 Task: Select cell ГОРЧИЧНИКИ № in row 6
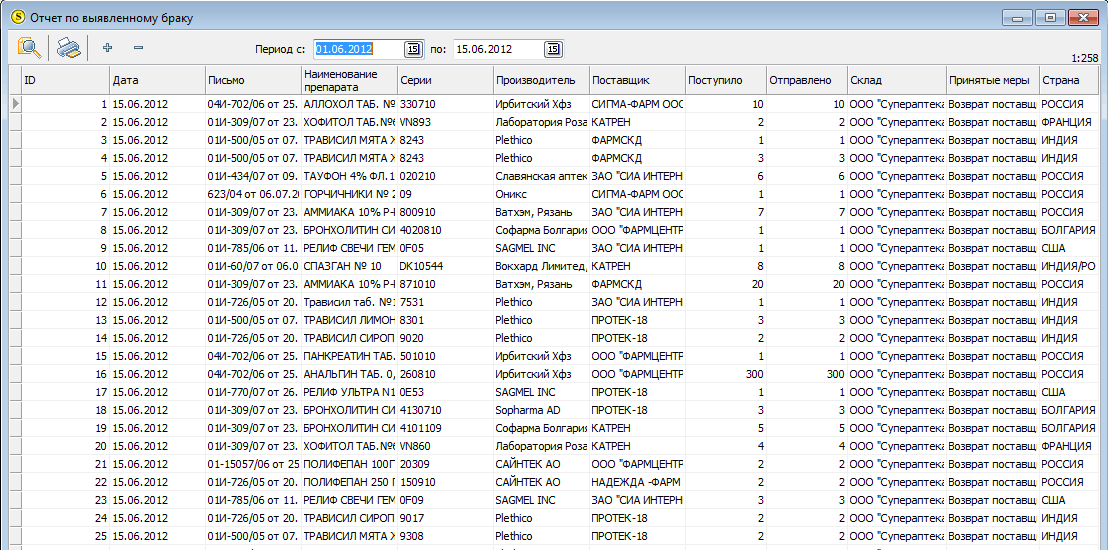[350, 194]
